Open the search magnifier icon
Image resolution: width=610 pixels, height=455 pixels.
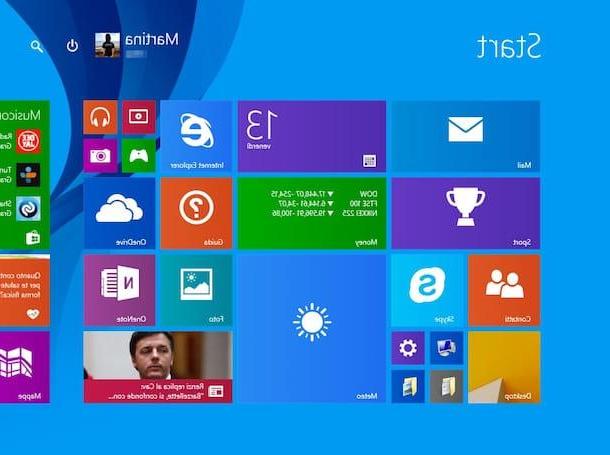click(x=37, y=47)
